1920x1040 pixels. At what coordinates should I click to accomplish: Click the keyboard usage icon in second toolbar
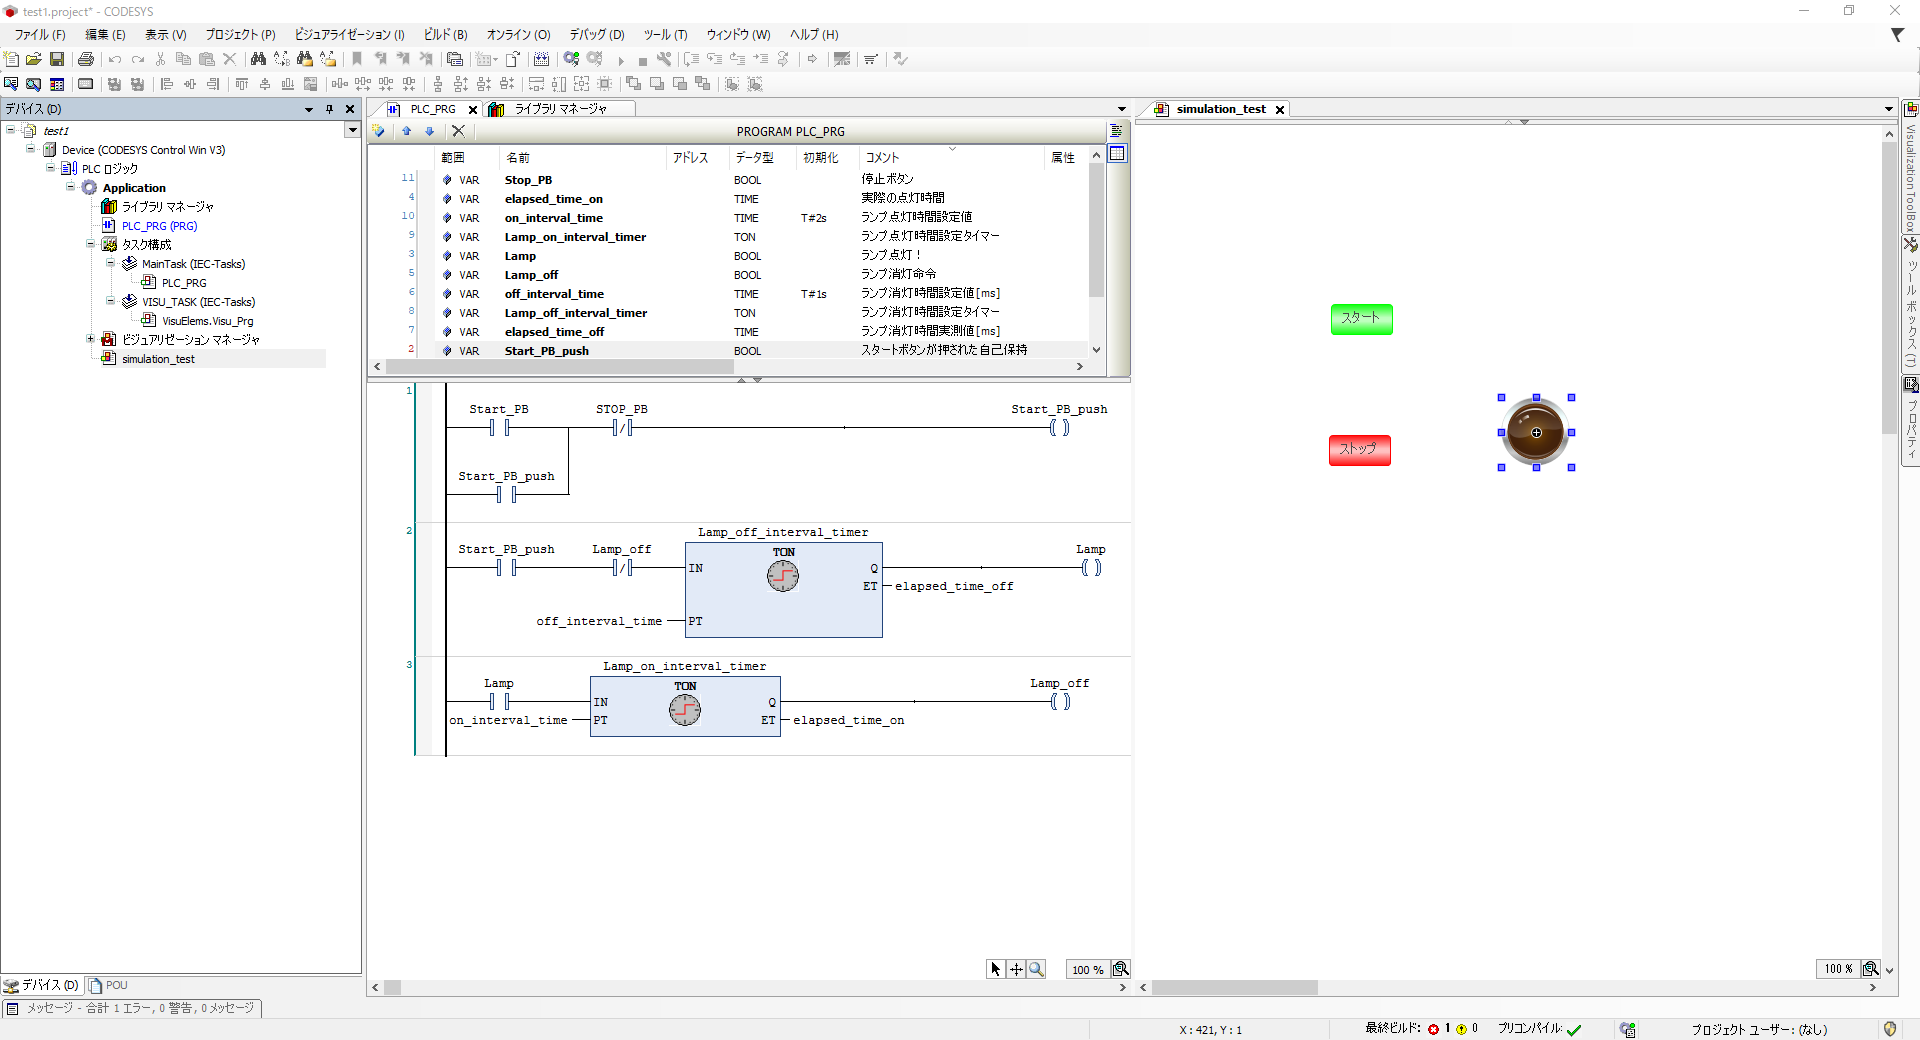click(86, 84)
